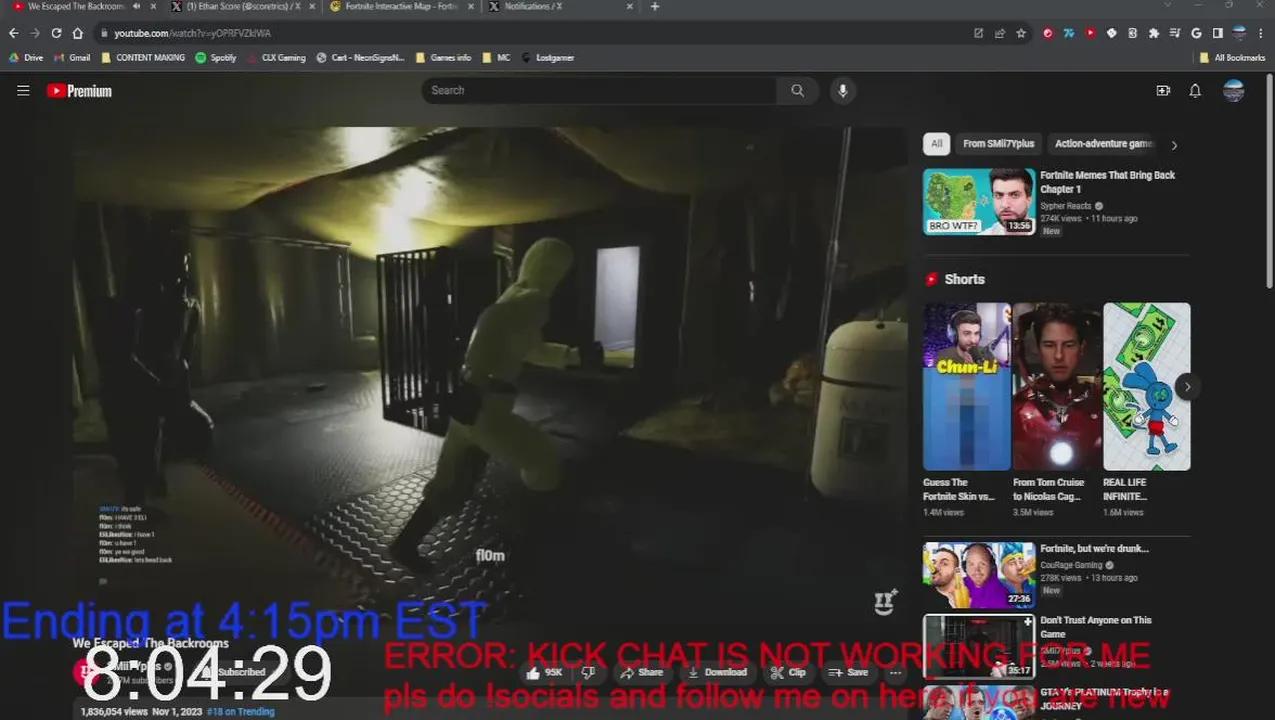
Task: Click the Clip button under the video
Action: [790, 673]
